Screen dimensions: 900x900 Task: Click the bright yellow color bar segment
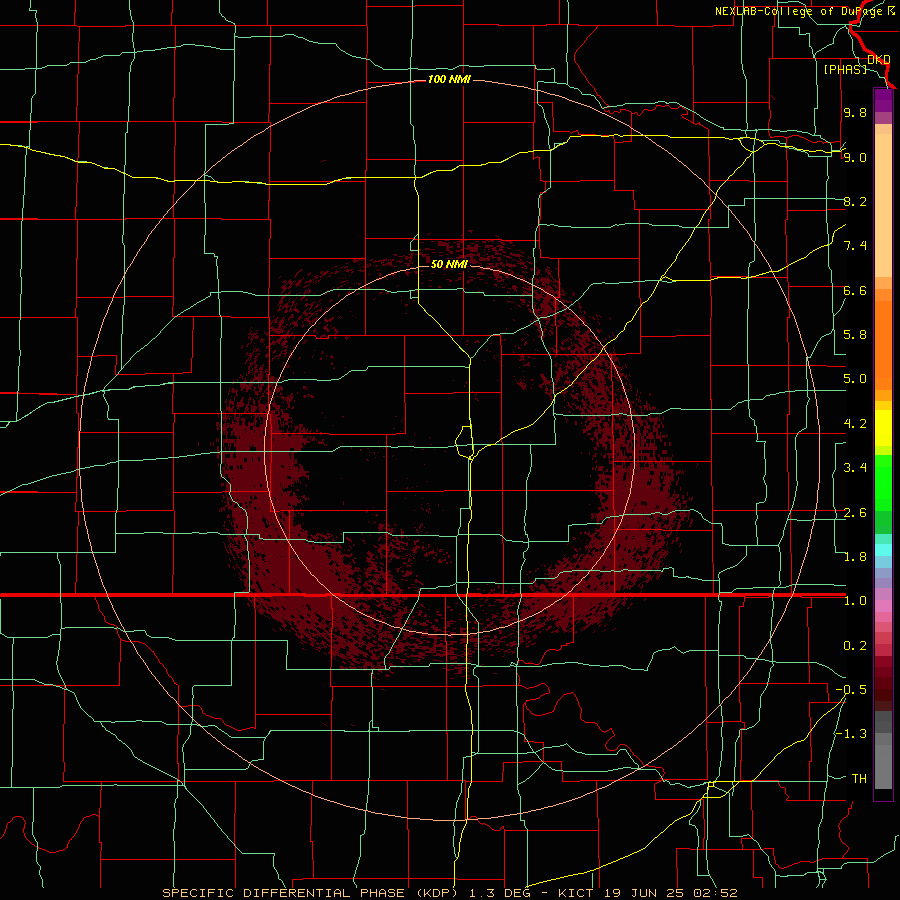883,428
